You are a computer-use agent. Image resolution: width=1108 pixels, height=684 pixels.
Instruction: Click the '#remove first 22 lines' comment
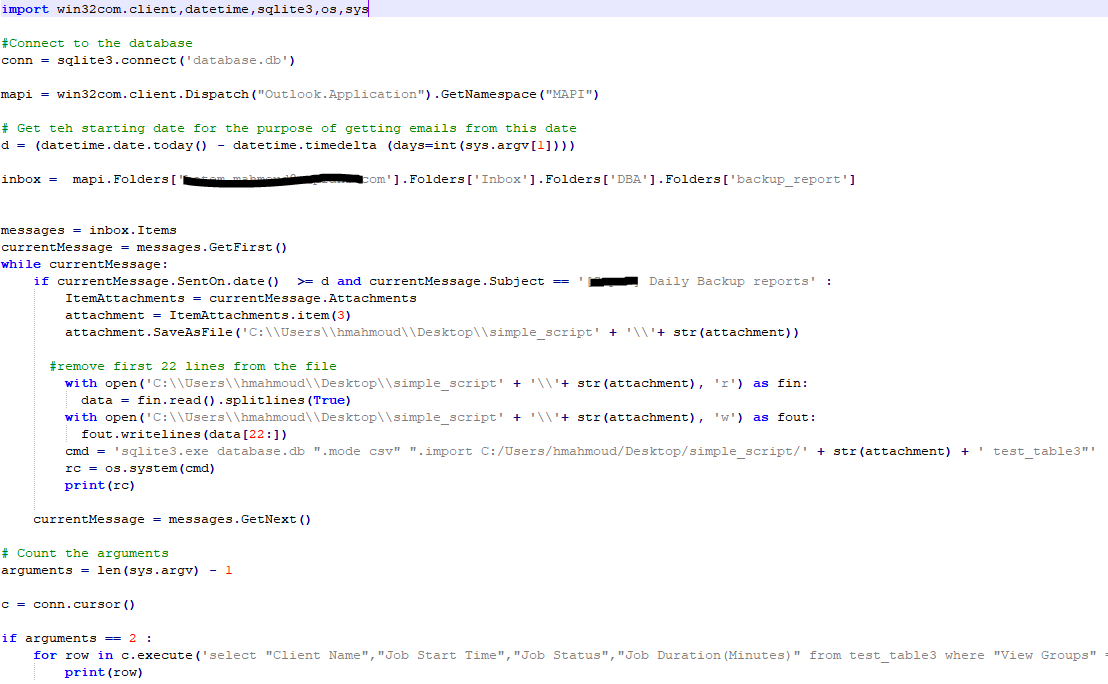click(193, 365)
